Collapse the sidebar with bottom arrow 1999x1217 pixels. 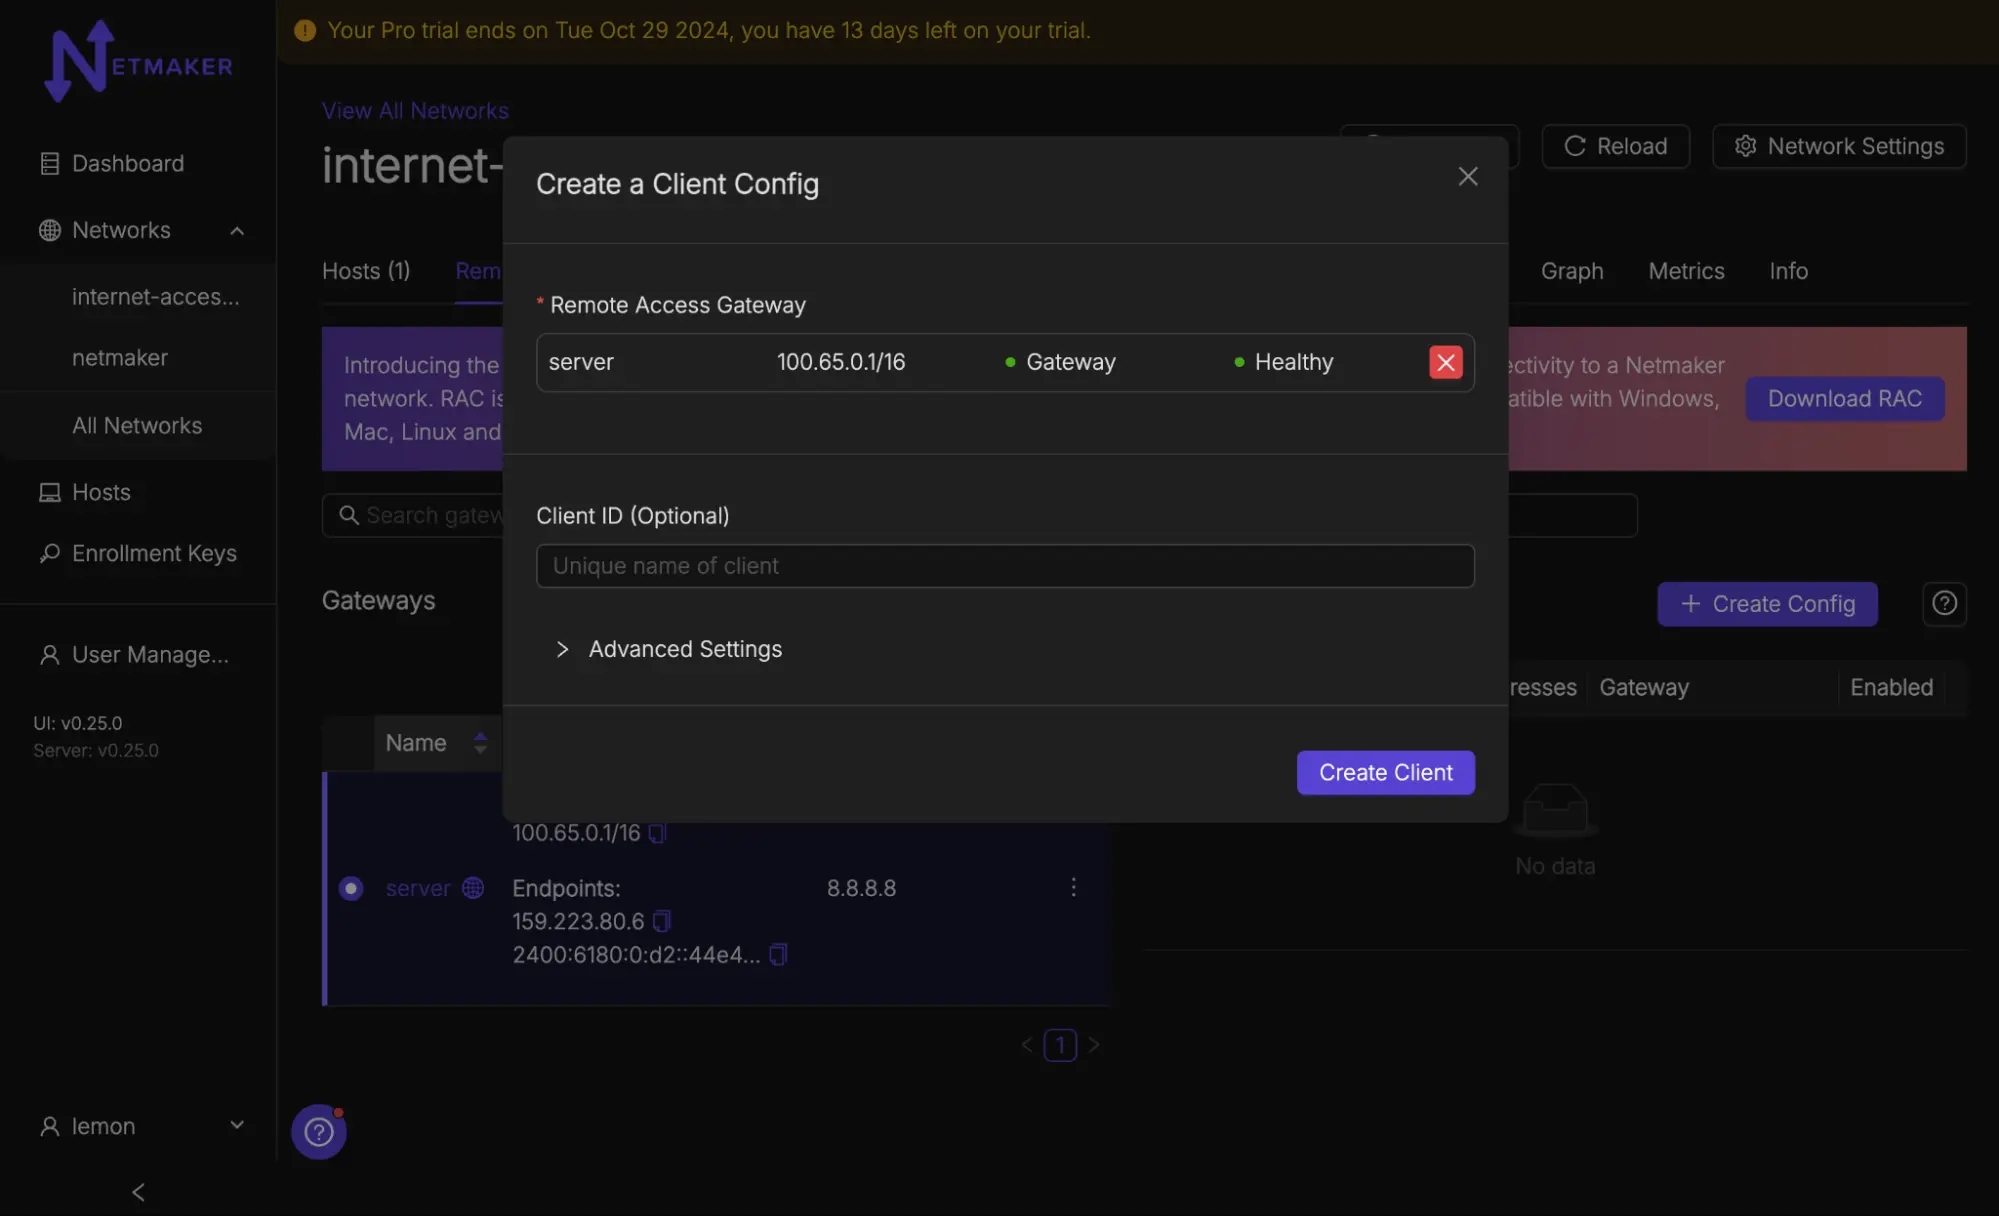coord(138,1192)
